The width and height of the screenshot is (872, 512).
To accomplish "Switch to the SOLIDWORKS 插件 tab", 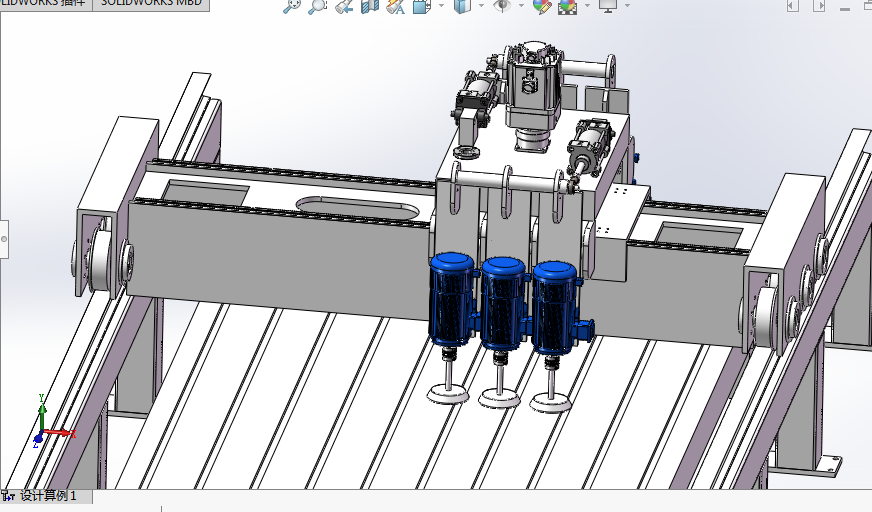I will (46, 4).
